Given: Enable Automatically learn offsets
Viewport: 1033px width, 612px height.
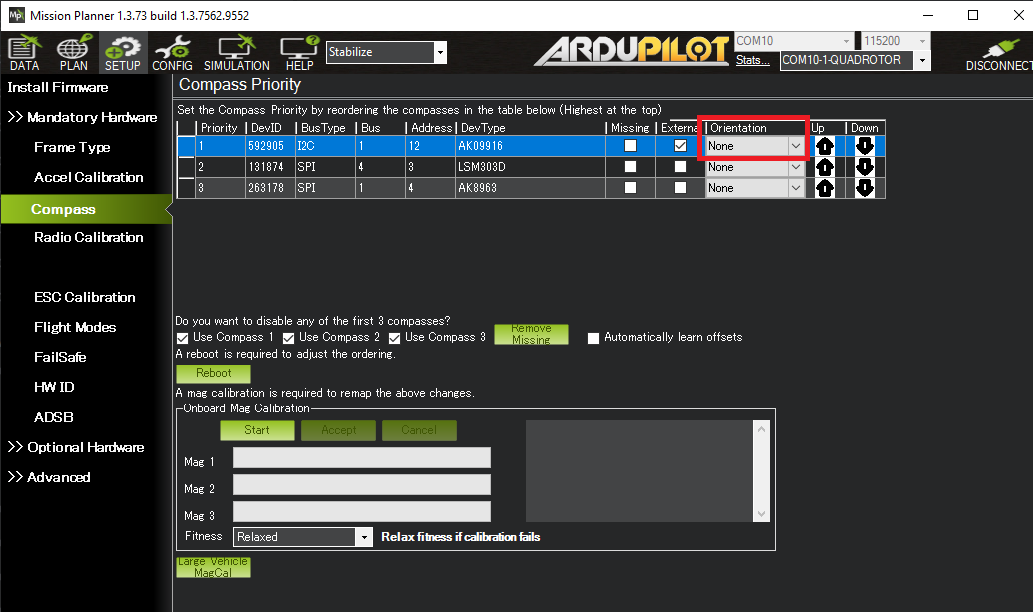Looking at the screenshot, I should (x=593, y=338).
